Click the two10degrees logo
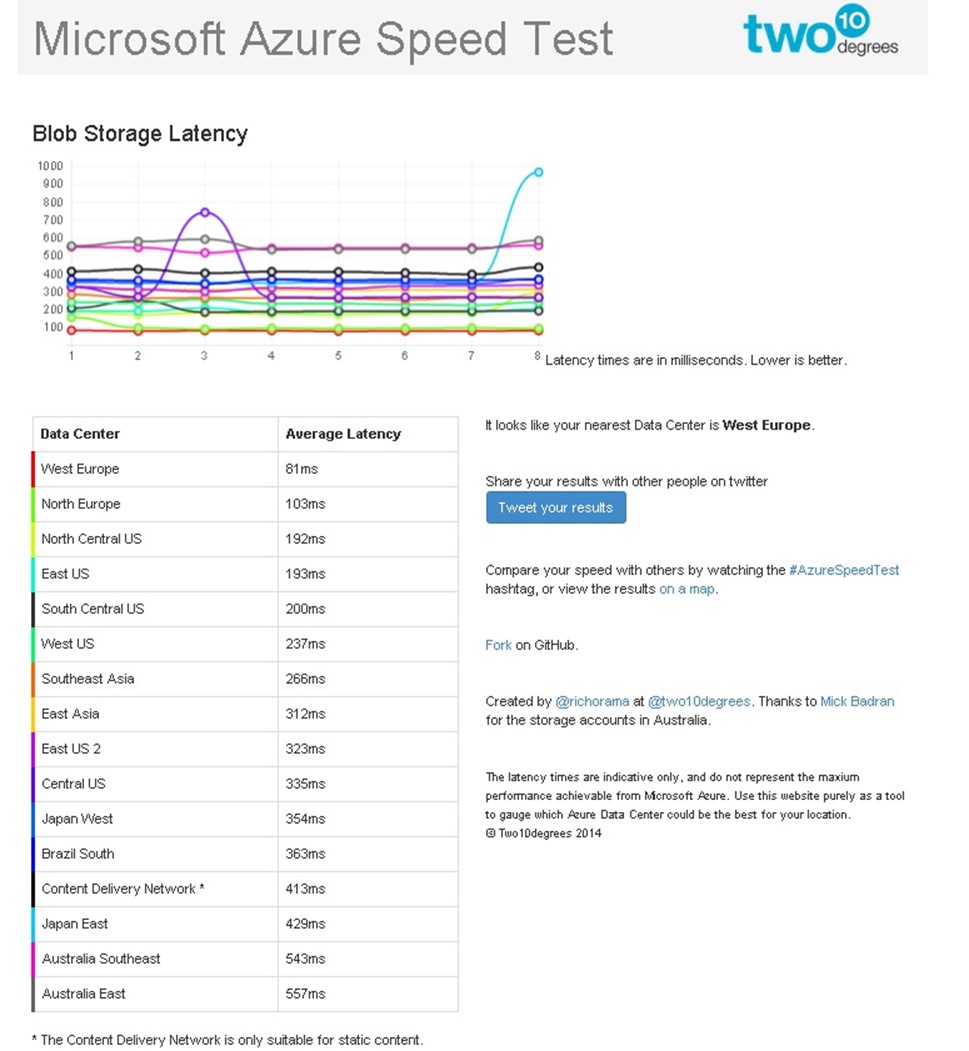Viewport: 969px width, 1051px height. pyautogui.click(x=820, y=33)
